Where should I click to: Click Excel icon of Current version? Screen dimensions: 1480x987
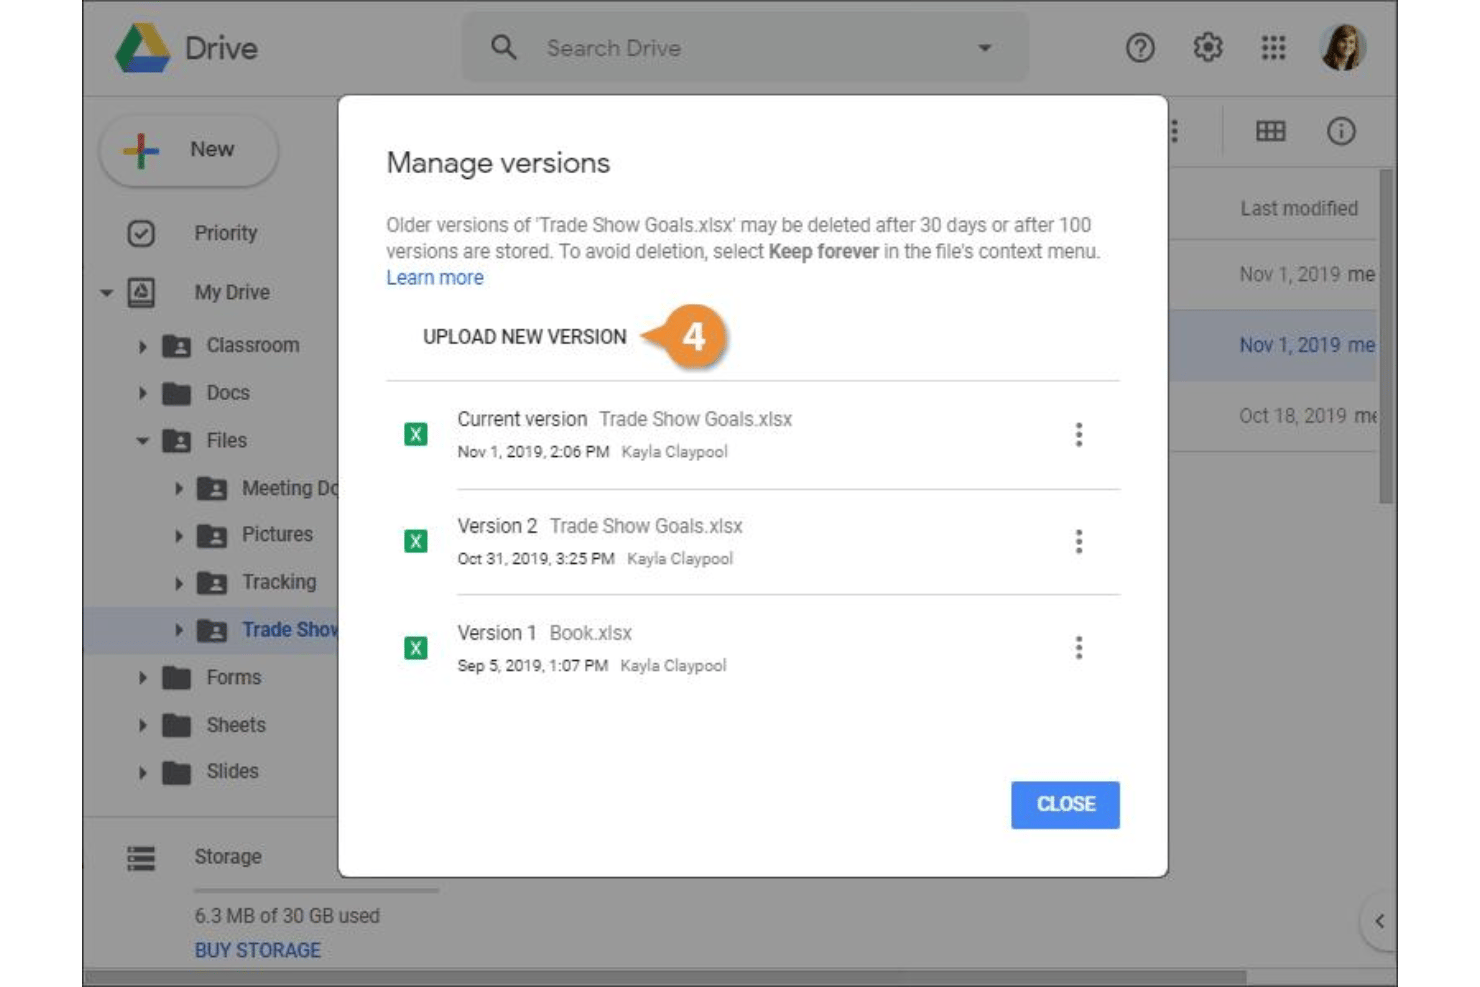coord(416,435)
